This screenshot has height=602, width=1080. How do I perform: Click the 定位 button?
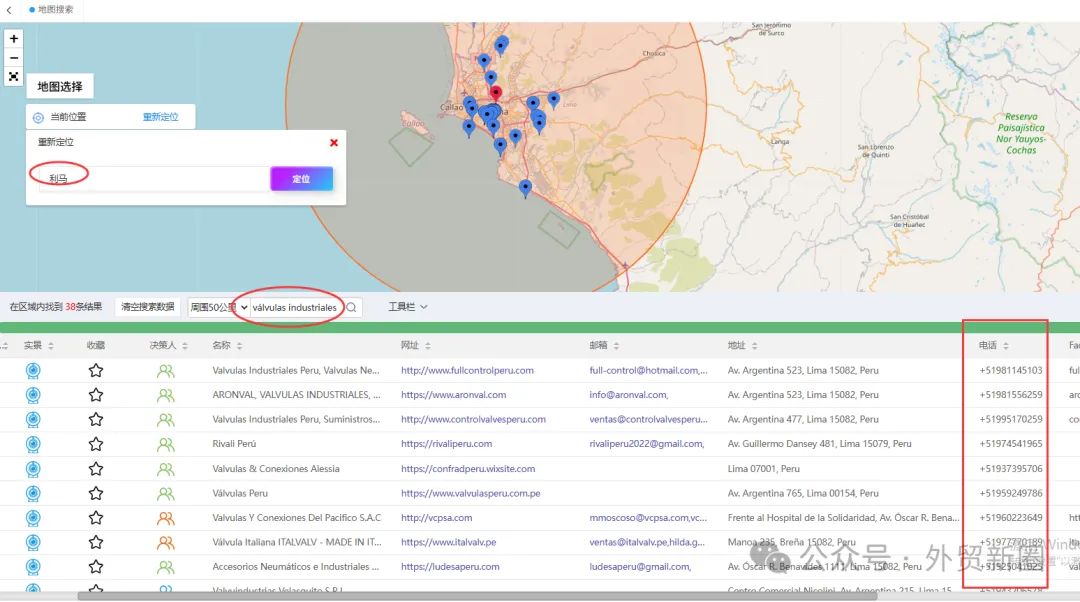point(302,178)
